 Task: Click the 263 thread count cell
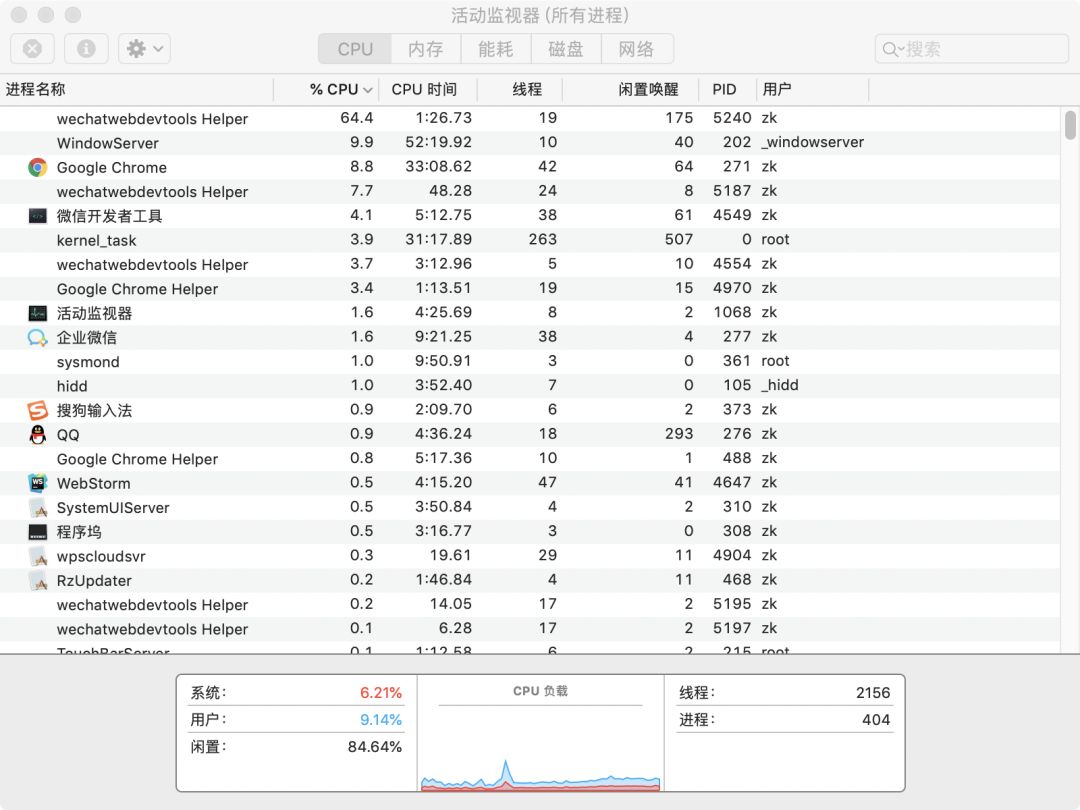point(543,239)
